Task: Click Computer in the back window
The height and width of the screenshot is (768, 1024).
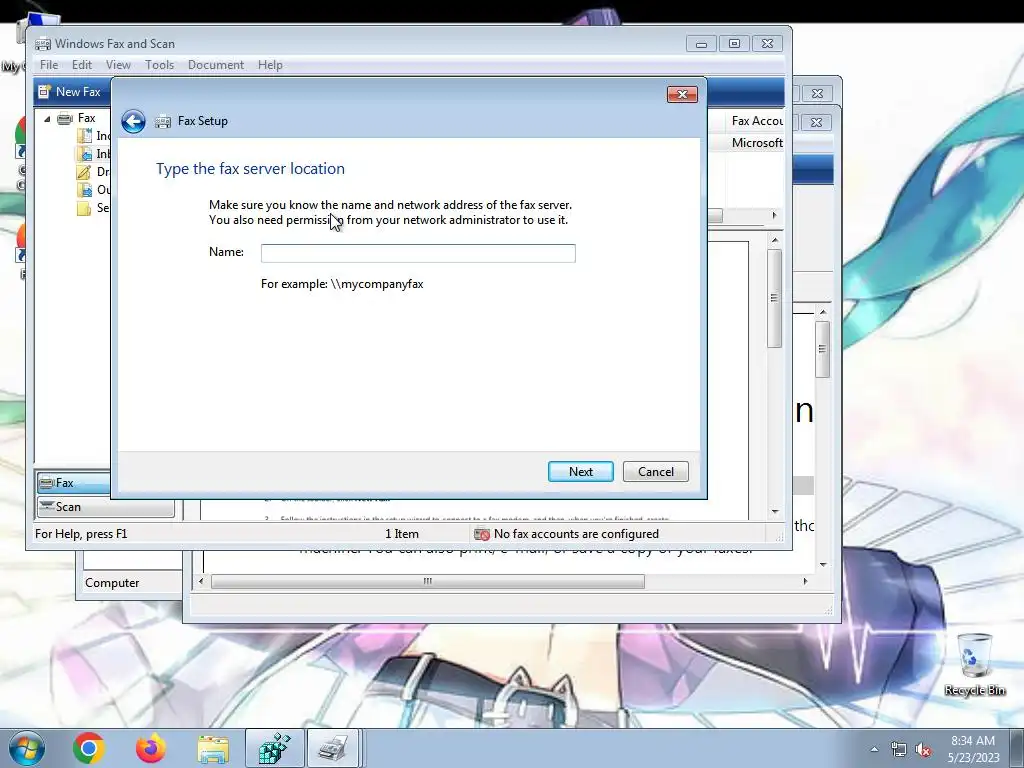Action: (112, 583)
